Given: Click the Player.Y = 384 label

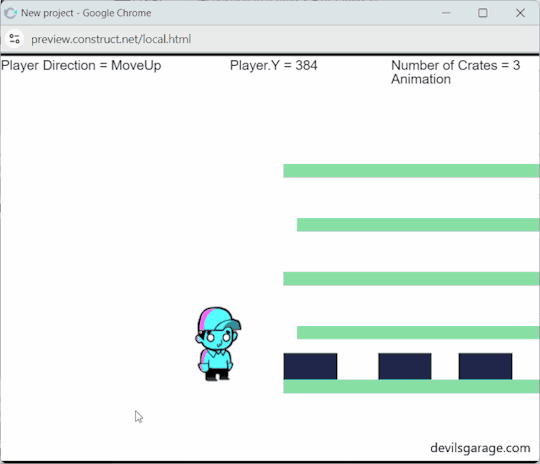Looking at the screenshot, I should point(273,65).
